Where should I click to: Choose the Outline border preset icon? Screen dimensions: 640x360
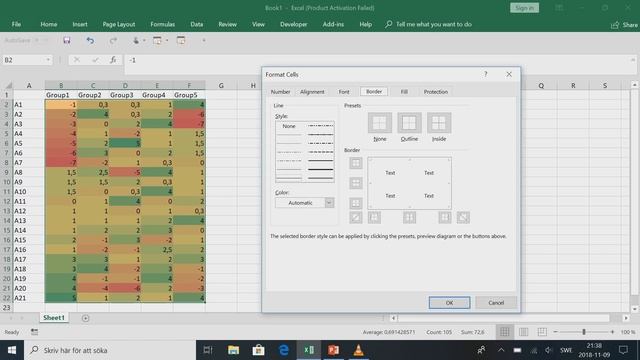point(409,122)
